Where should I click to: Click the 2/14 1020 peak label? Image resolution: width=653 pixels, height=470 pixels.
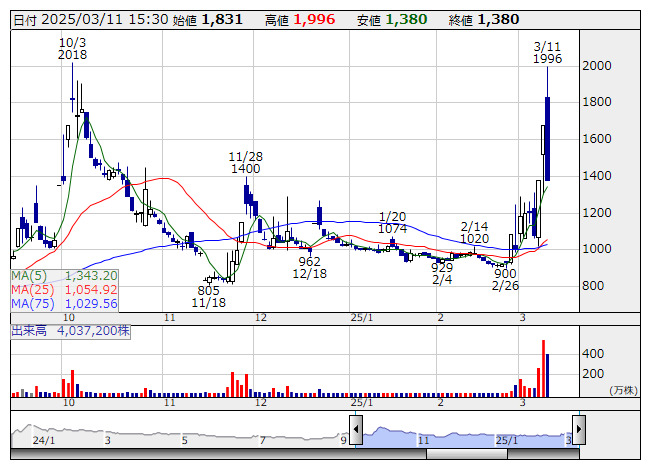[x=475, y=233]
